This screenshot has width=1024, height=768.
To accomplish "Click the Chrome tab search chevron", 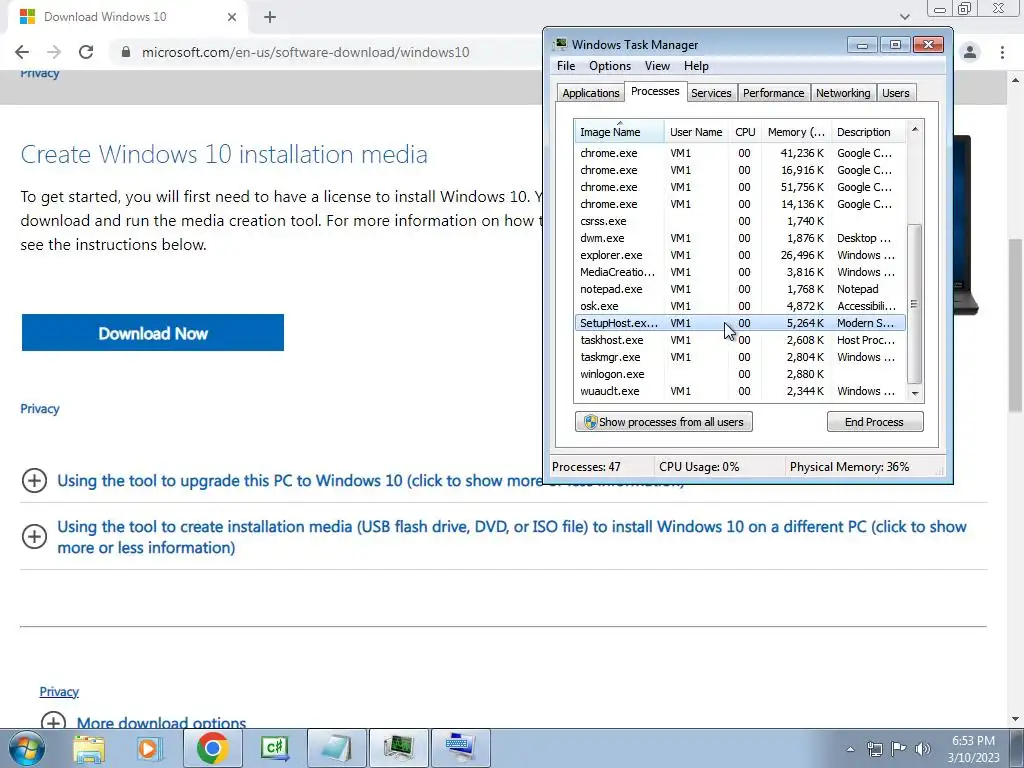I will [x=904, y=16].
